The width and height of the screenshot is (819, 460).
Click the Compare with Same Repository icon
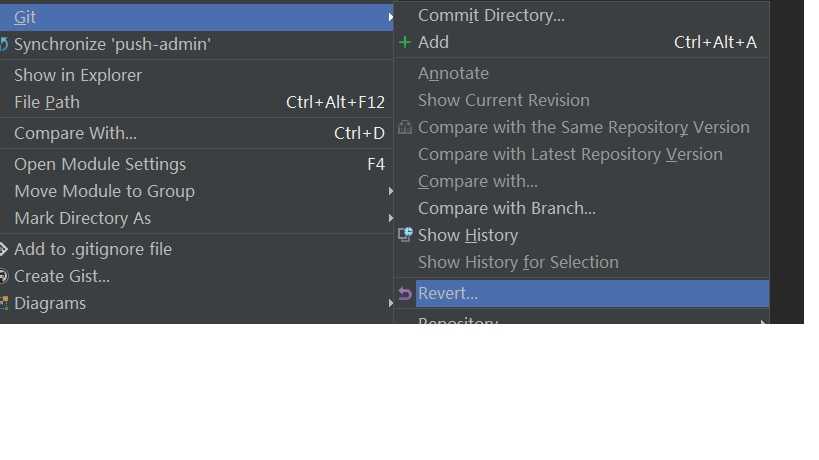point(405,128)
